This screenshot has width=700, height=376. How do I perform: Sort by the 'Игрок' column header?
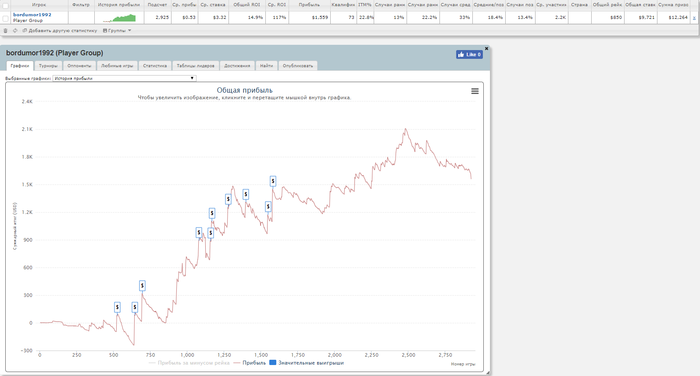click(x=39, y=4)
